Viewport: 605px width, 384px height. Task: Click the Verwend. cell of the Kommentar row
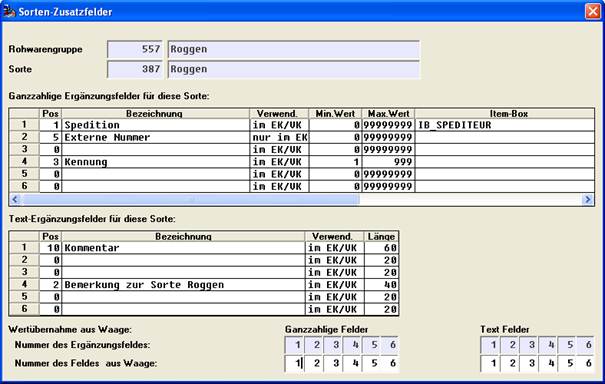[x=334, y=248]
